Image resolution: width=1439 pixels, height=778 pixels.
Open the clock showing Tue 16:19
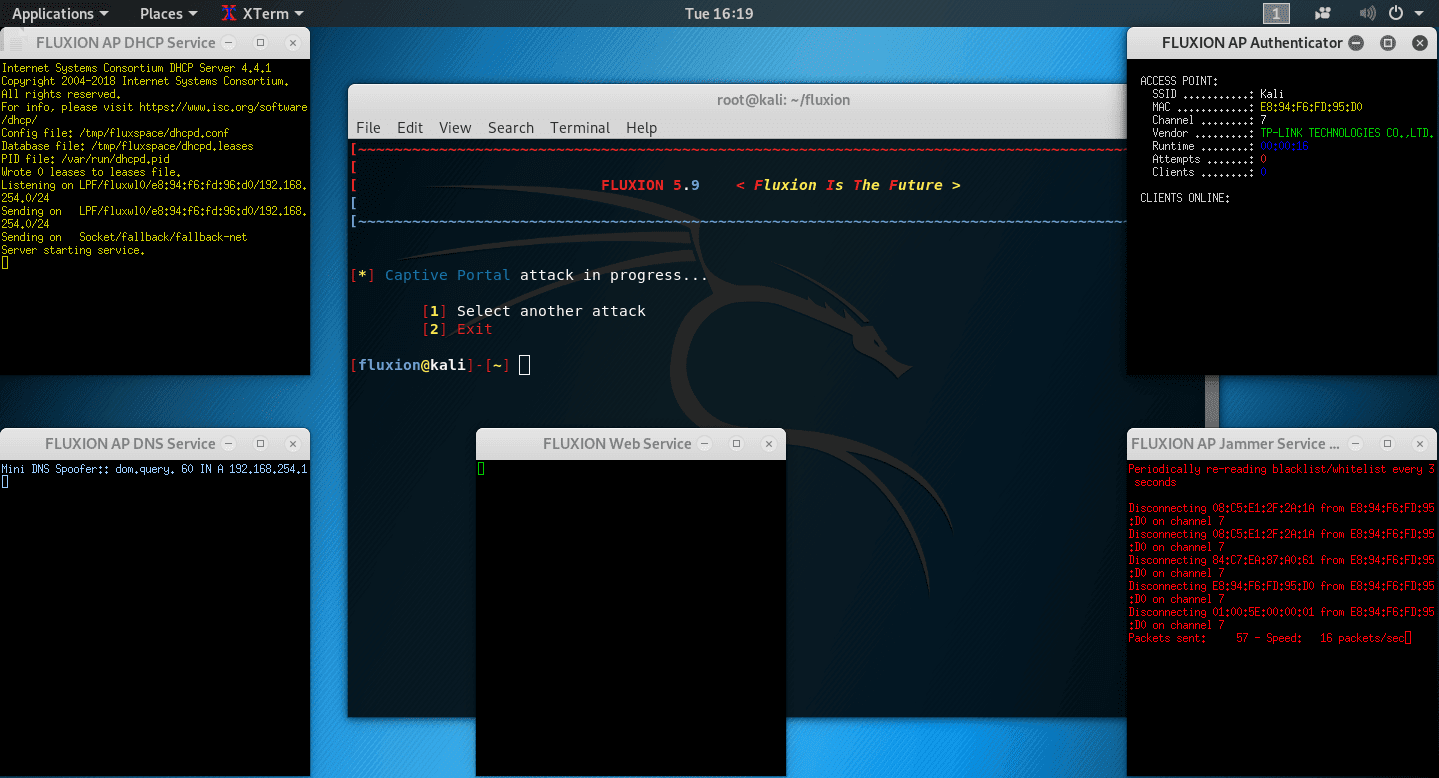click(x=719, y=13)
